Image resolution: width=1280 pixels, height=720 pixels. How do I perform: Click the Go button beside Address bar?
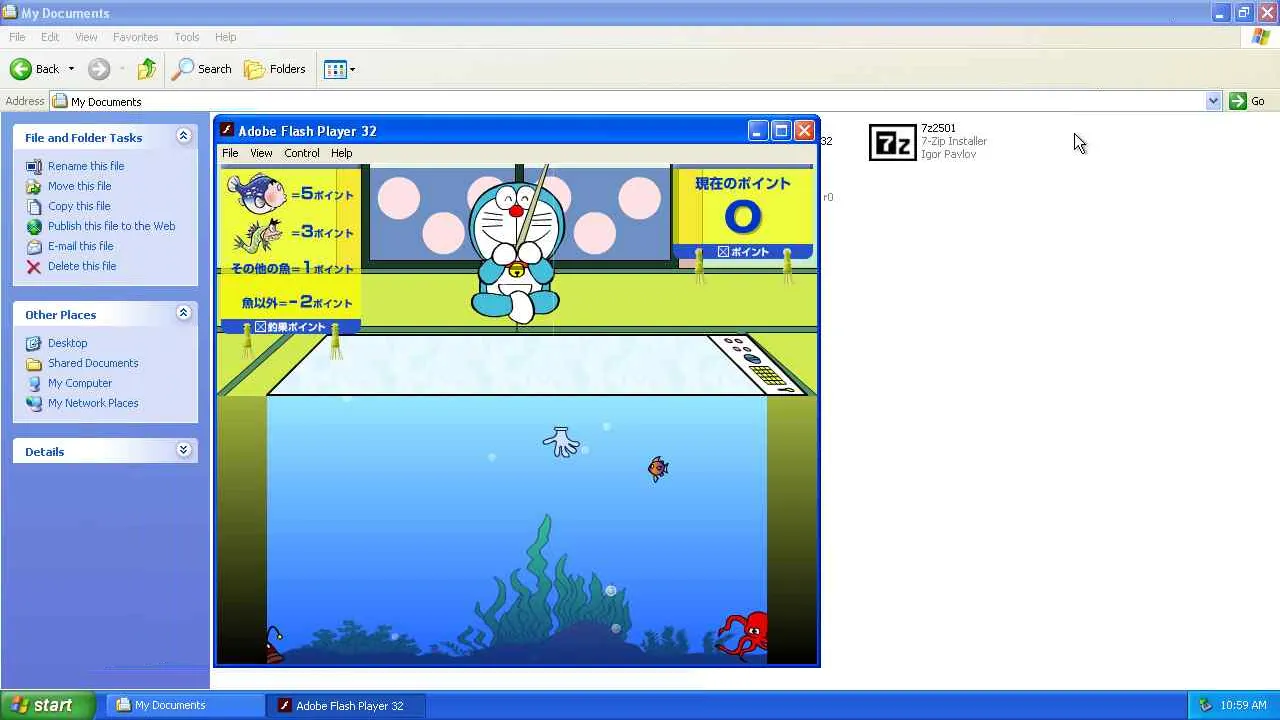pyautogui.click(x=1247, y=101)
